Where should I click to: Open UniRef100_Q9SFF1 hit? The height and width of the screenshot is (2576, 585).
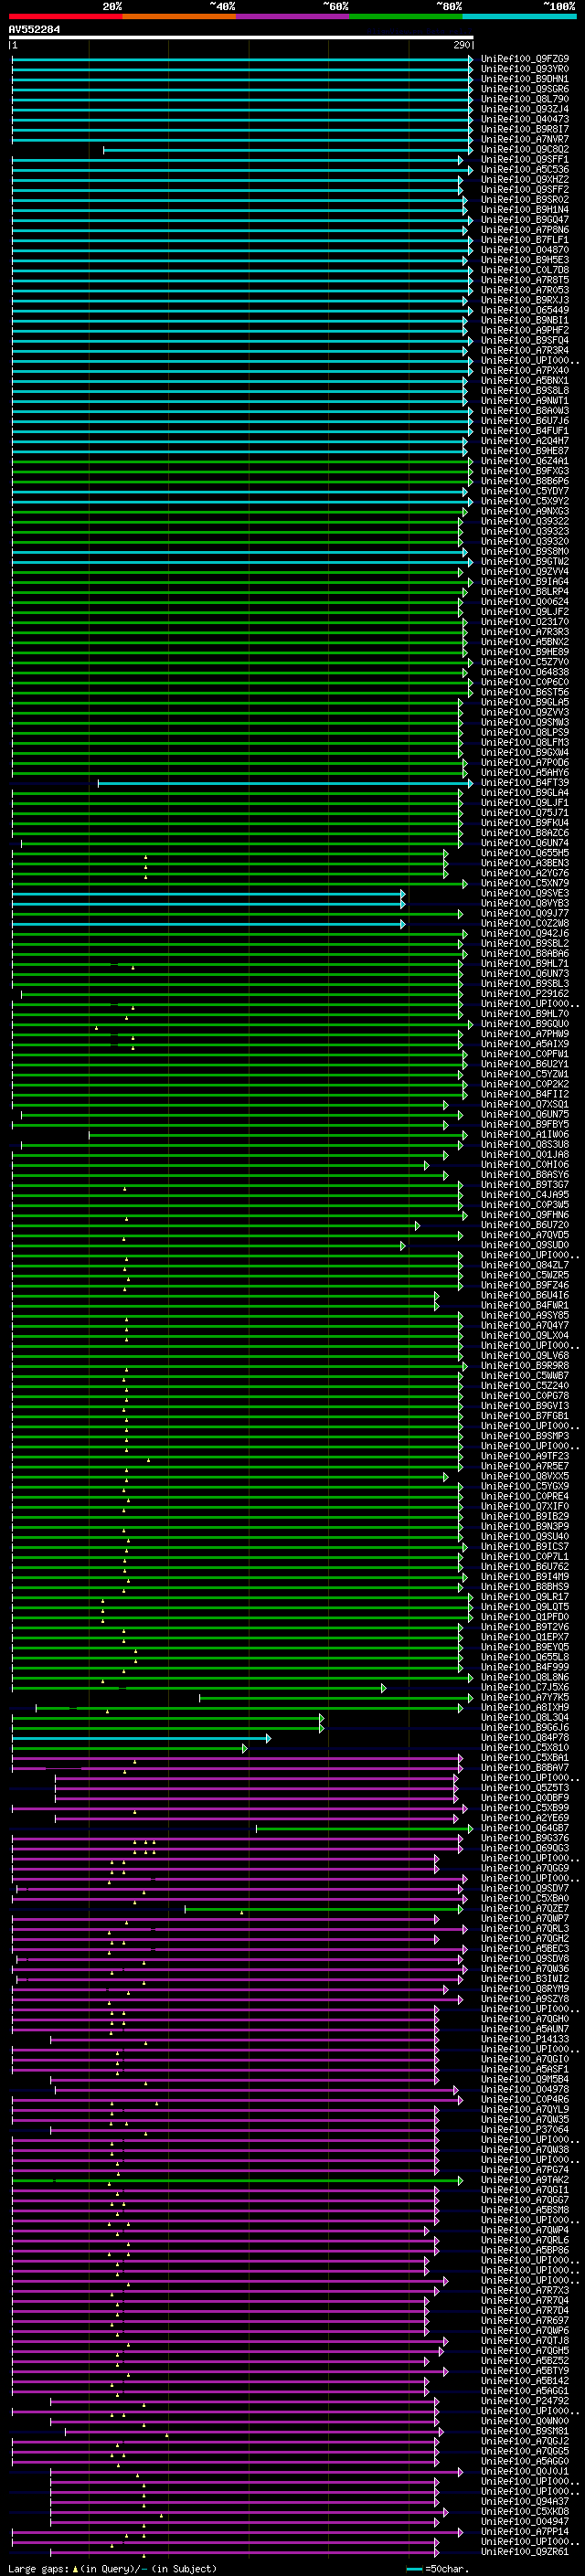click(x=525, y=159)
